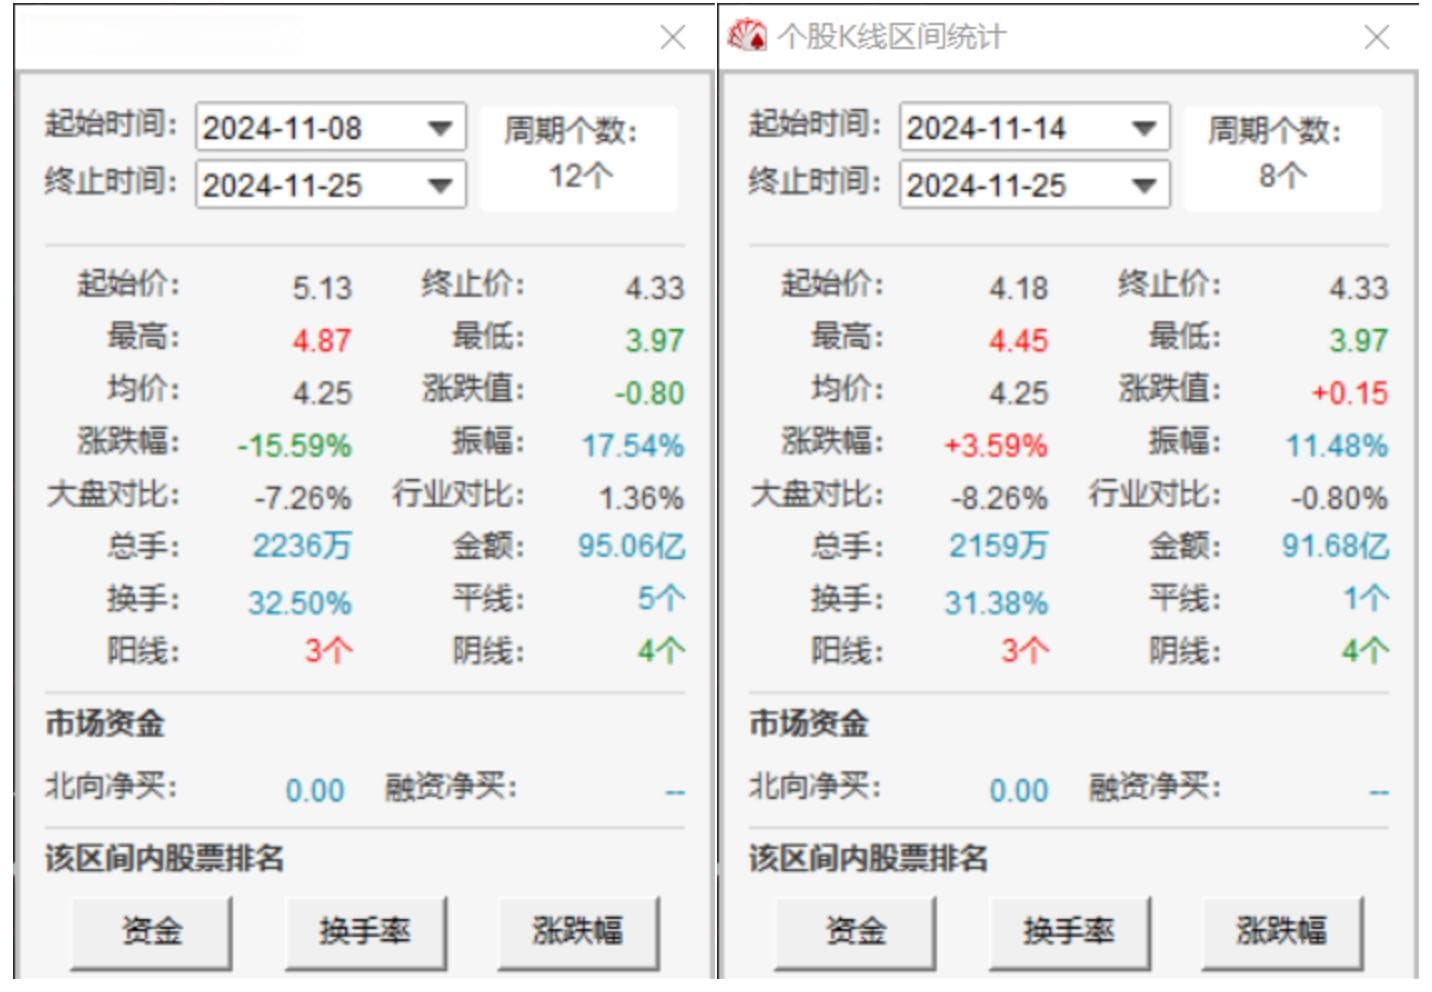Click the 8个 period count value
This screenshot has height=992, width=1432.
(x=1283, y=176)
